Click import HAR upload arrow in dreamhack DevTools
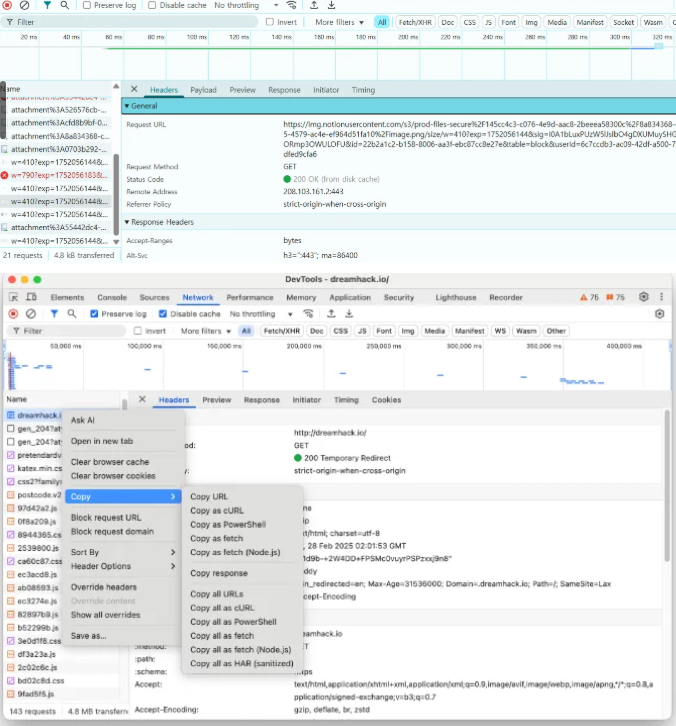This screenshot has width=676, height=726. [331, 314]
